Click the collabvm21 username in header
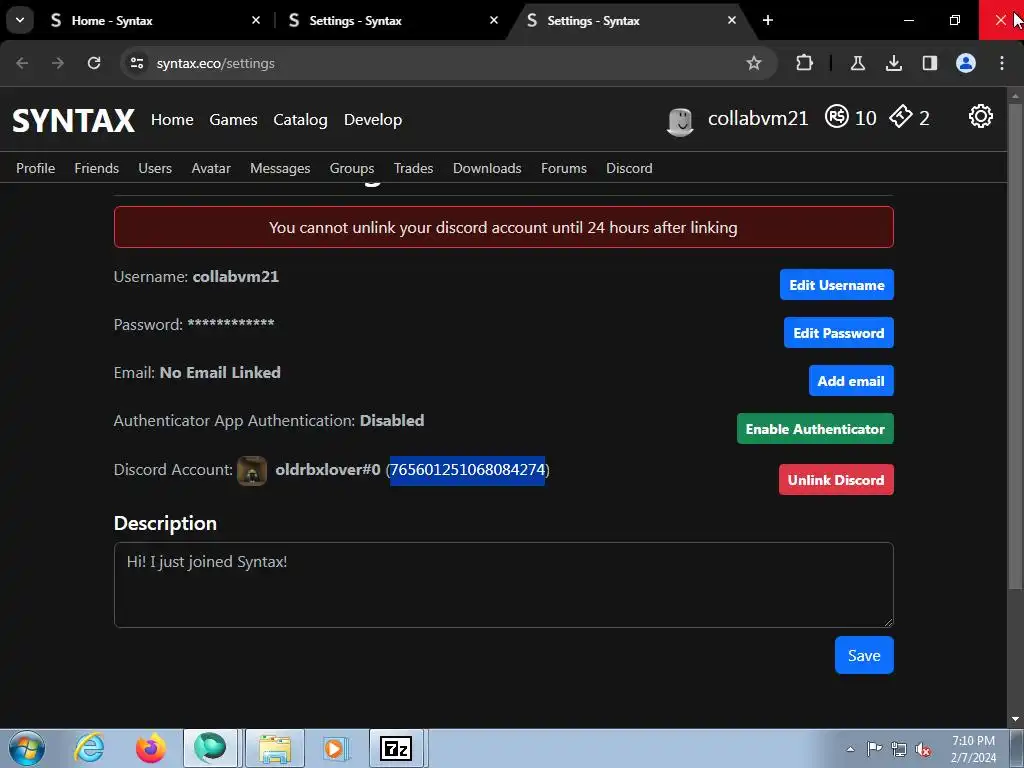 coord(758,118)
